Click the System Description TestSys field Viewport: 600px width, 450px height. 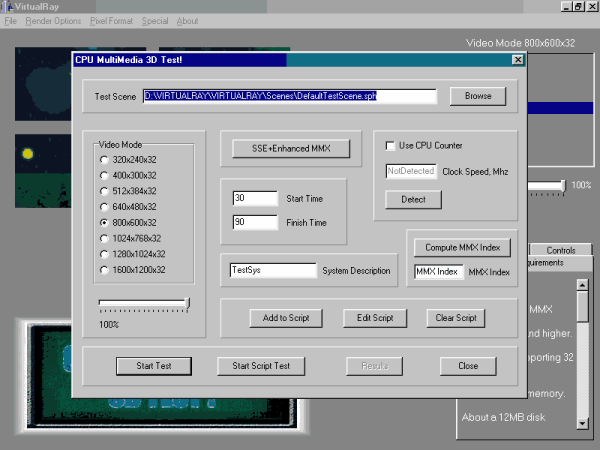point(273,270)
